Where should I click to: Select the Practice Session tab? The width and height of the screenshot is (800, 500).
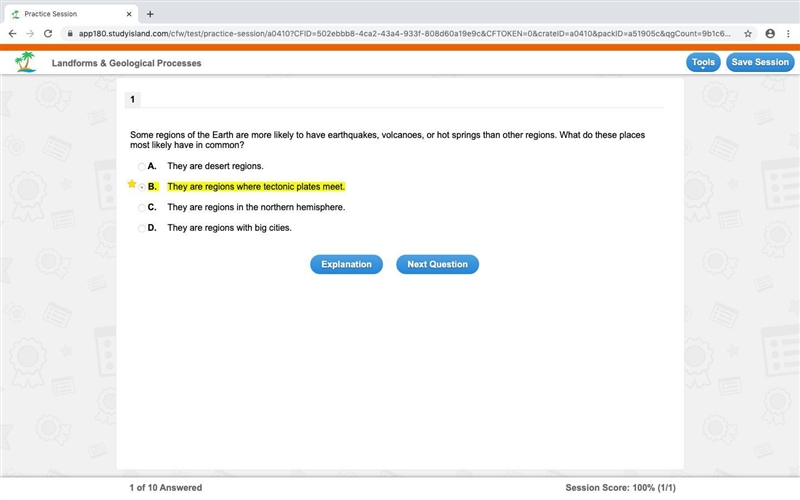click(71, 14)
